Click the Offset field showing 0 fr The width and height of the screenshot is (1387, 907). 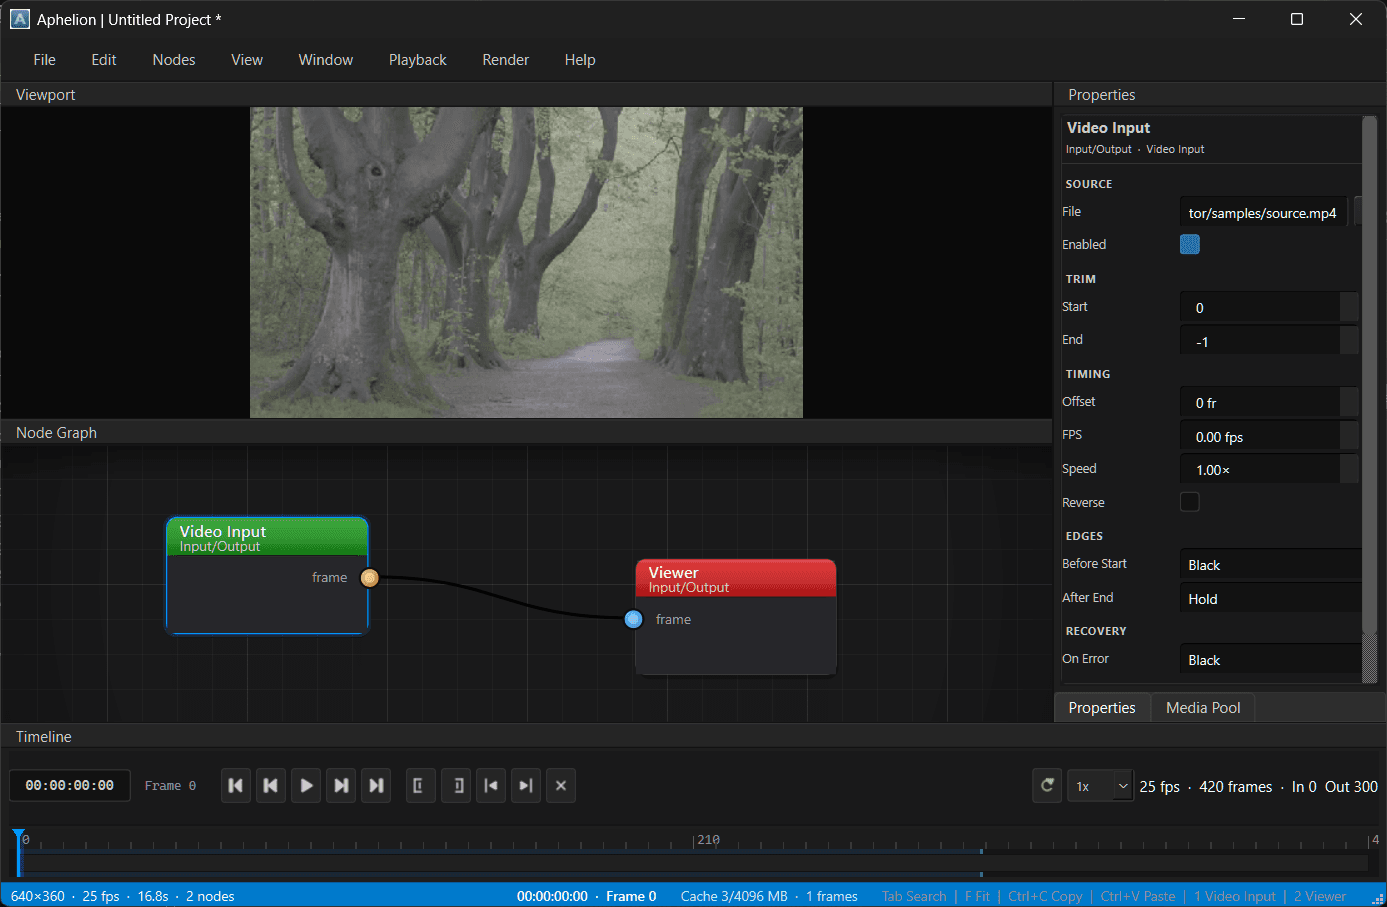point(1260,402)
